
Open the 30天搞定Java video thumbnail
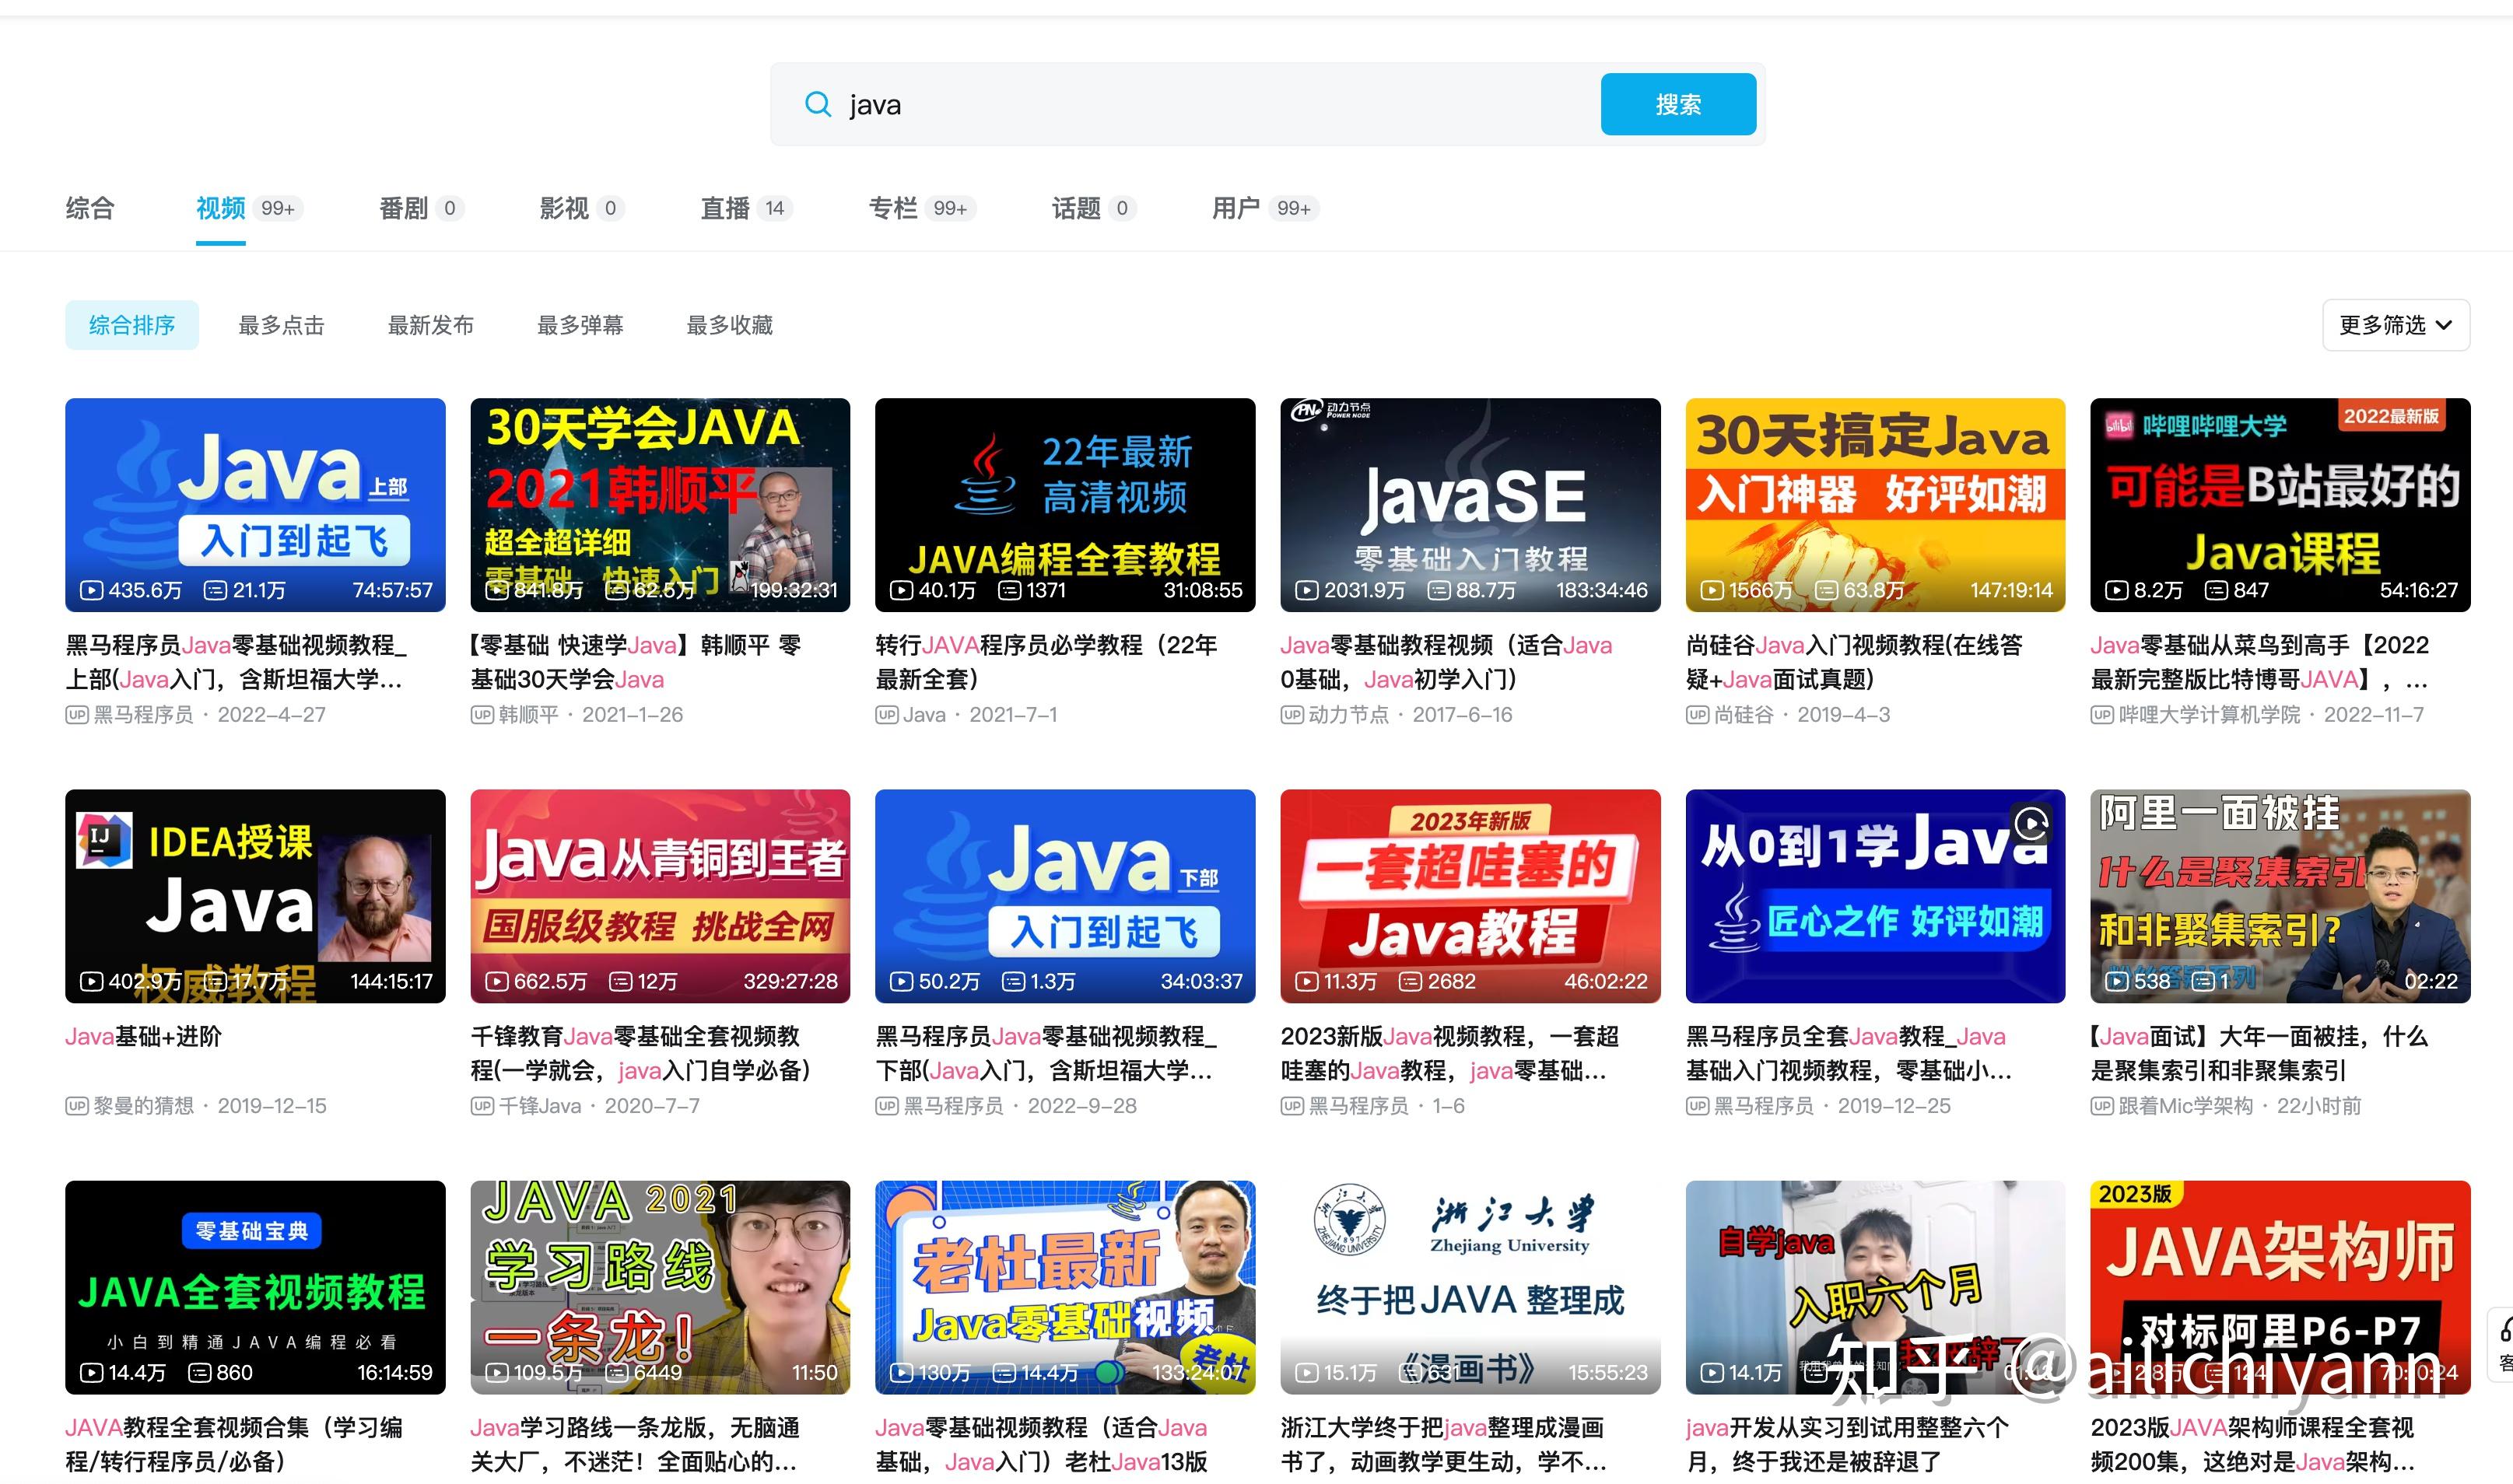click(x=1874, y=504)
